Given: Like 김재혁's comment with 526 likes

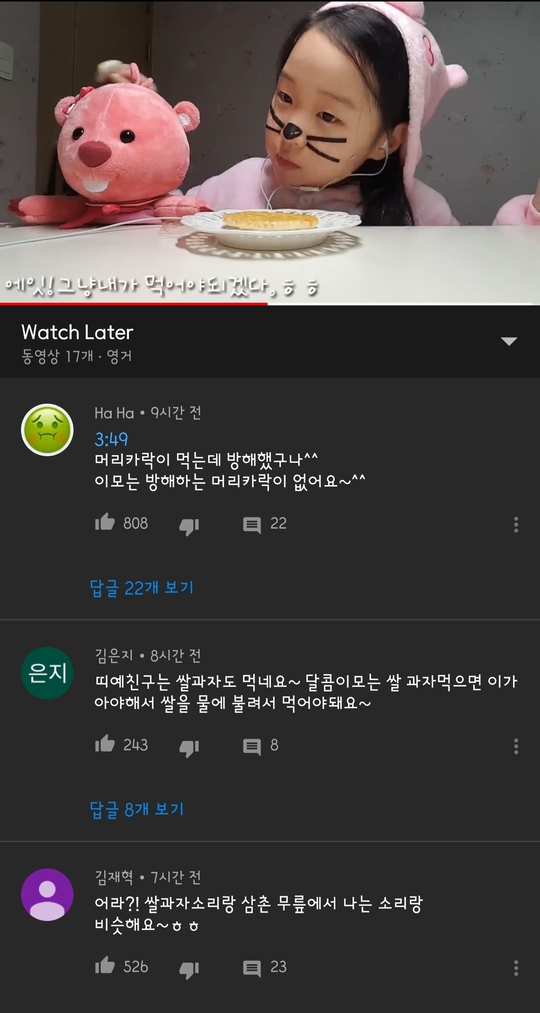Looking at the screenshot, I should pos(105,965).
